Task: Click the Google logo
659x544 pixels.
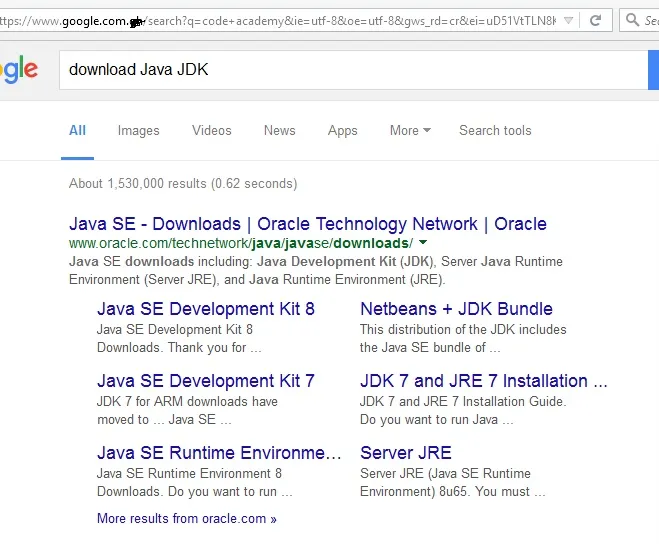Action: pyautogui.click(x=19, y=70)
